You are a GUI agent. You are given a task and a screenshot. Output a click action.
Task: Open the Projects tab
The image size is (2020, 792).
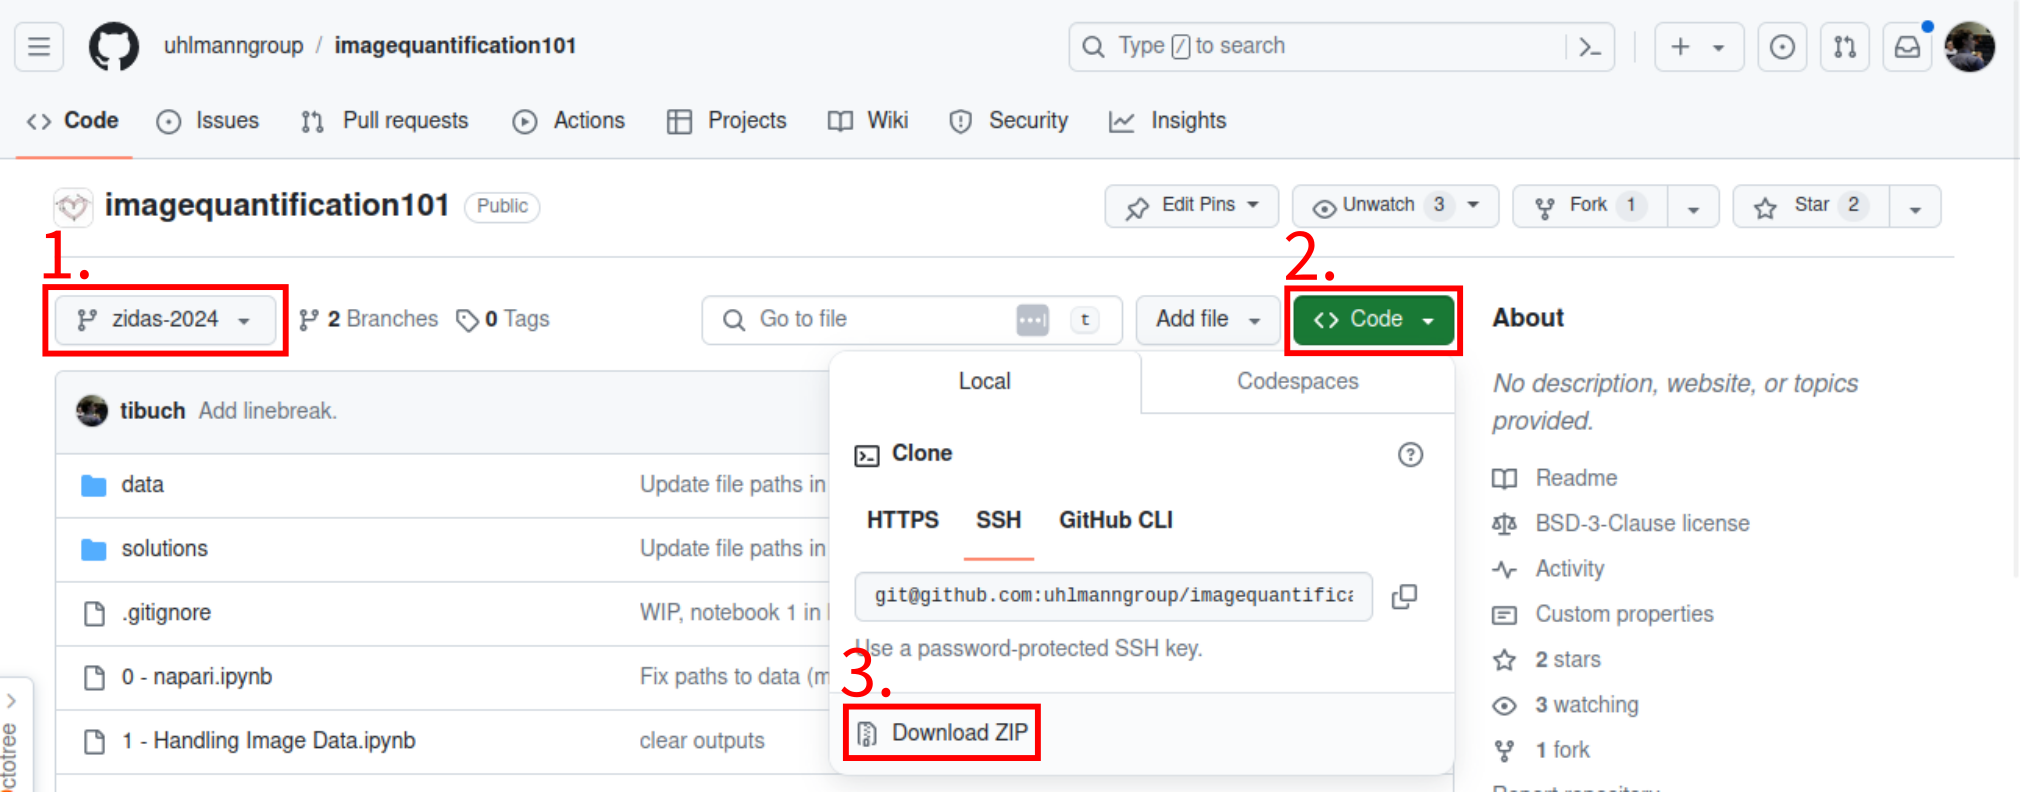(727, 121)
